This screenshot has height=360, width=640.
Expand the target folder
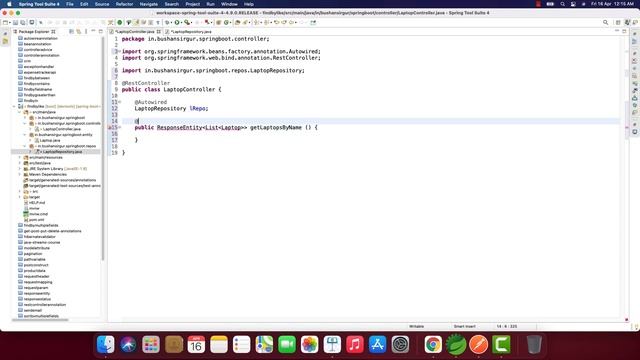coord(20,197)
